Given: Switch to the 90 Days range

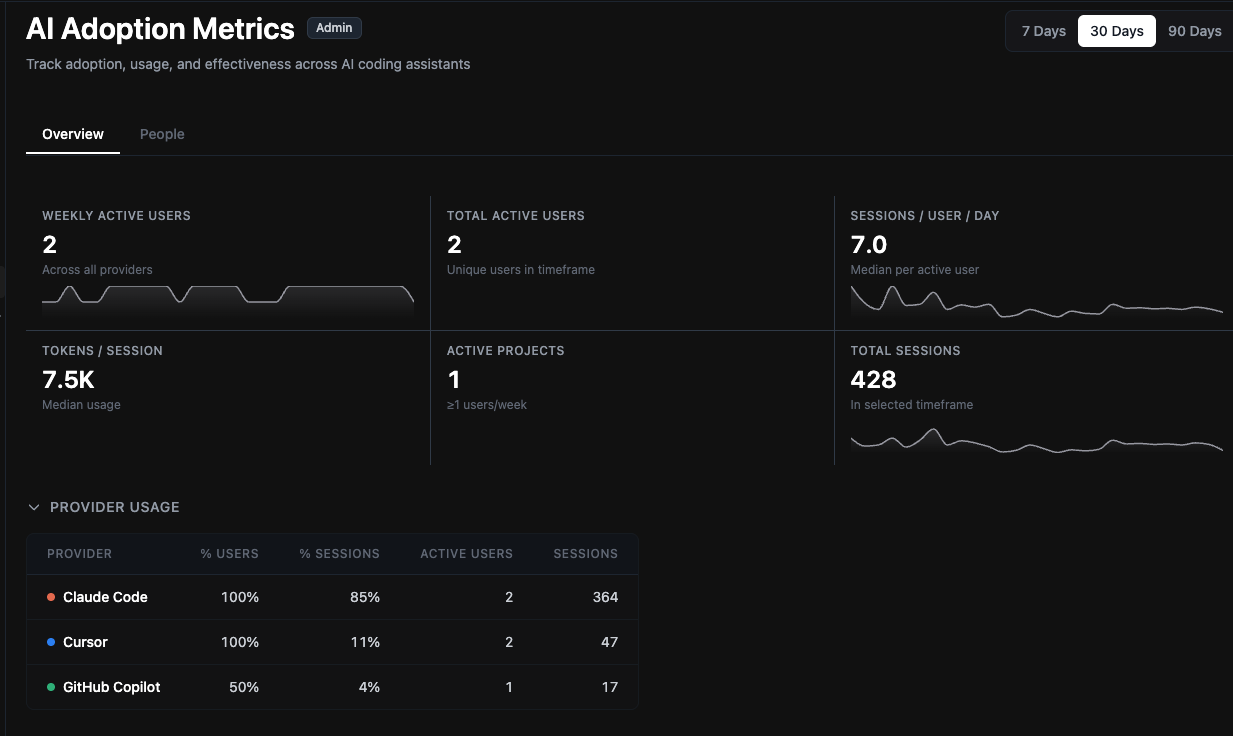Looking at the screenshot, I should [1194, 31].
